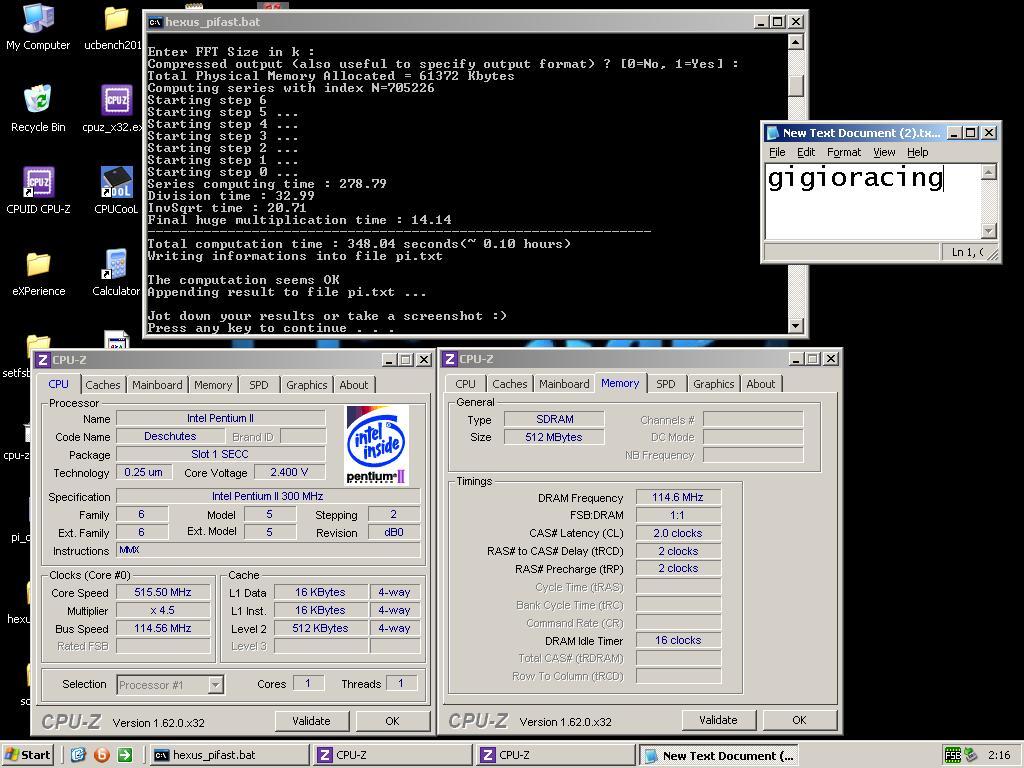1024x768 pixels.
Task: Click Notepad scrollbar down arrow
Action: pos(989,231)
